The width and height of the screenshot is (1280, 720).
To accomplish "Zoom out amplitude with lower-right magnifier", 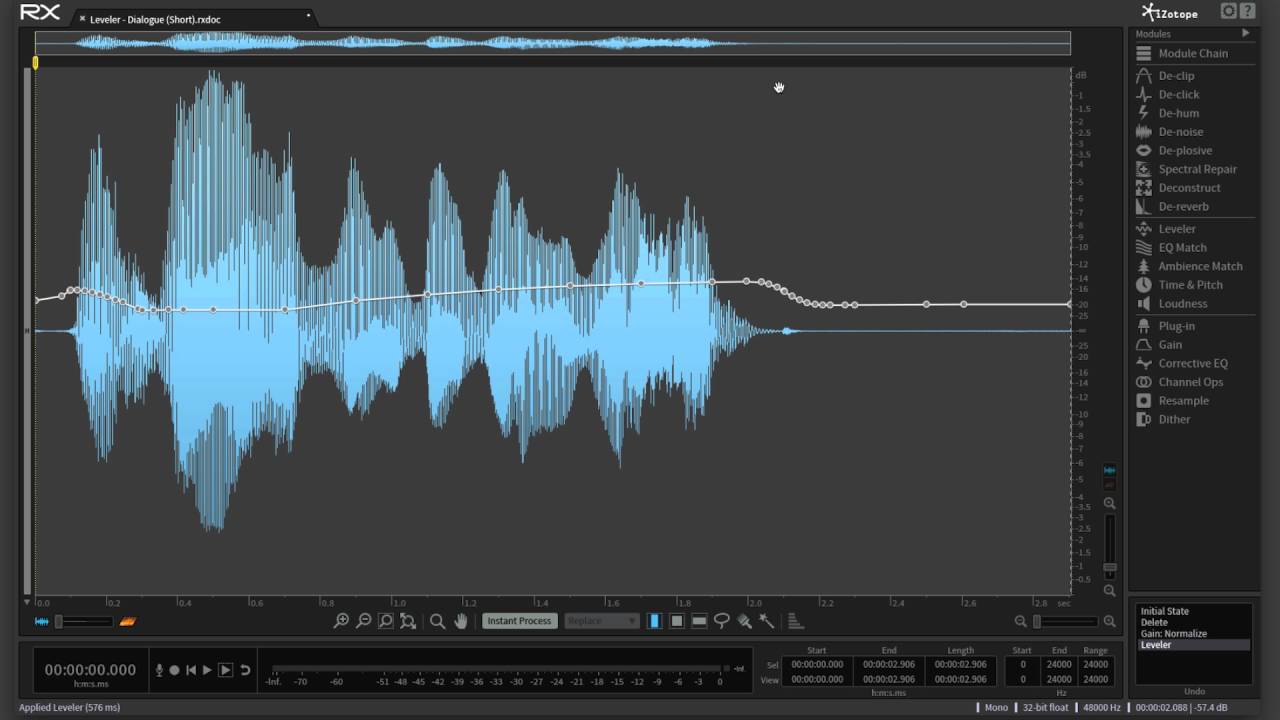I will [1109, 591].
